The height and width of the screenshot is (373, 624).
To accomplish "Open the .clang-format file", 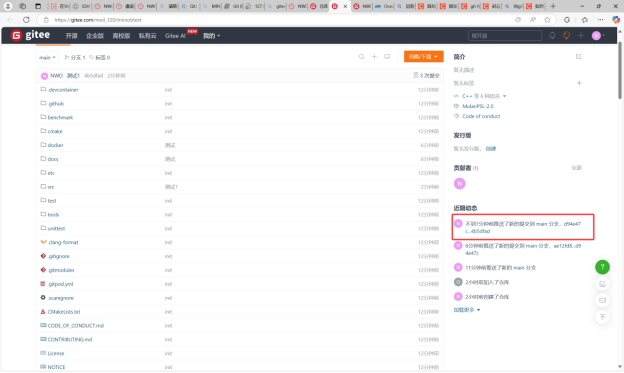I will click(63, 242).
